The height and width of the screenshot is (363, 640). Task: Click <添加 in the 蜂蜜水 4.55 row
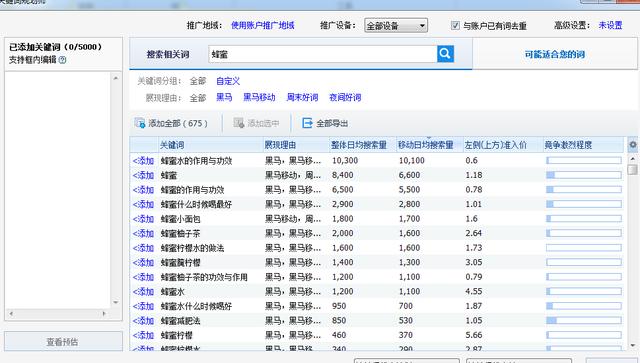pos(143,292)
